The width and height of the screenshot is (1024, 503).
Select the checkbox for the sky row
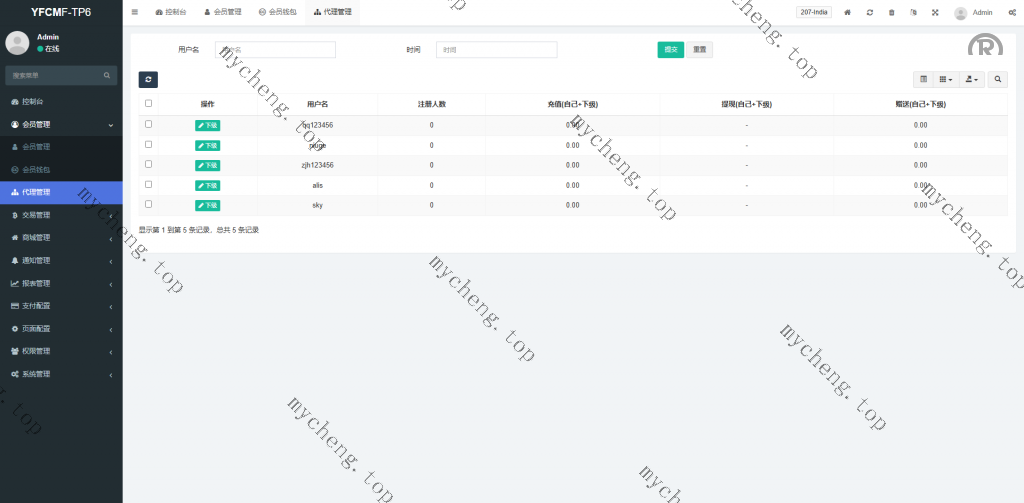pos(149,204)
